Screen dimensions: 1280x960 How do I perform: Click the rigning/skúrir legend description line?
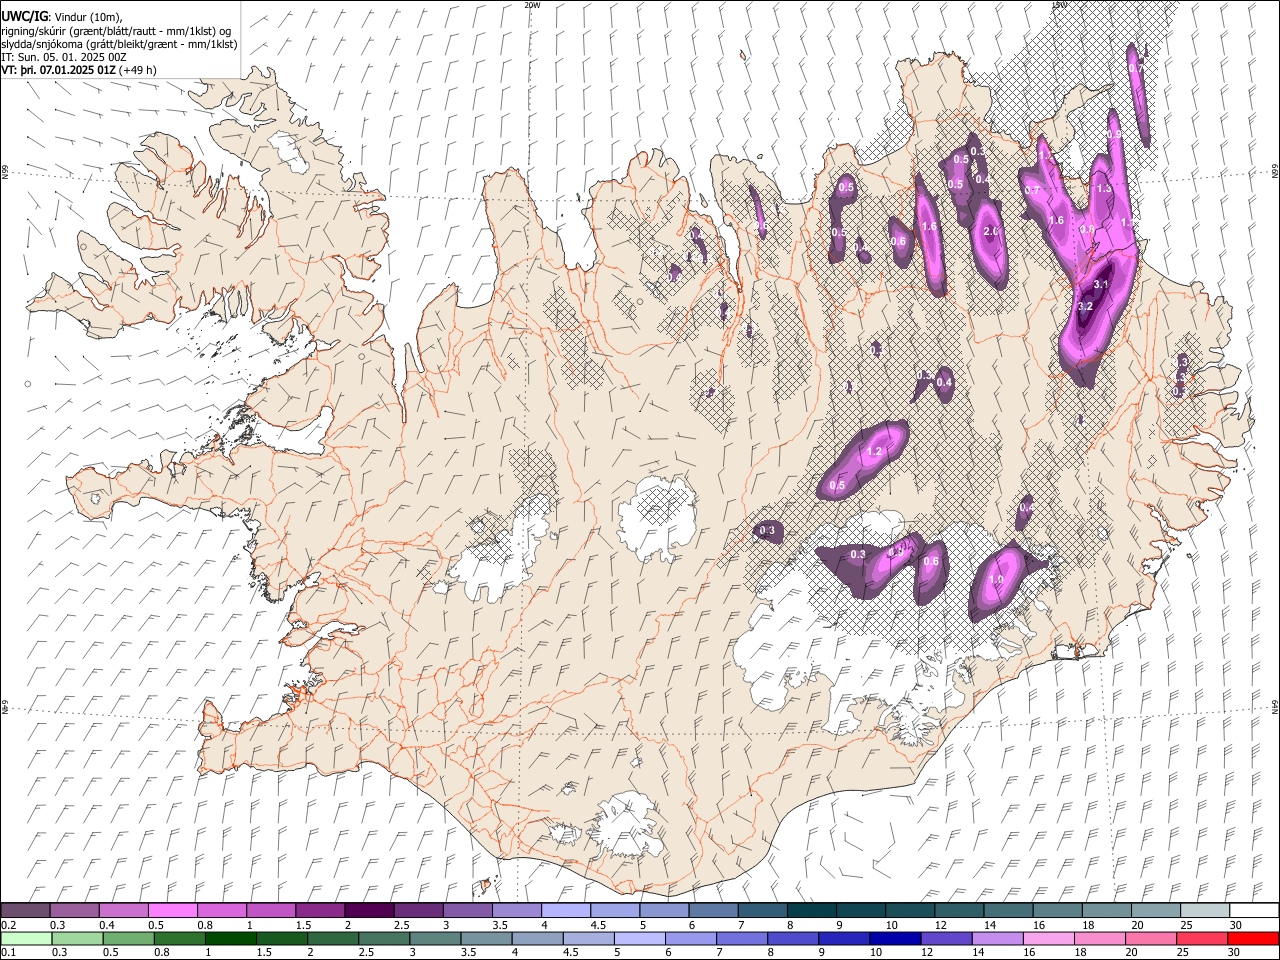click(x=116, y=30)
